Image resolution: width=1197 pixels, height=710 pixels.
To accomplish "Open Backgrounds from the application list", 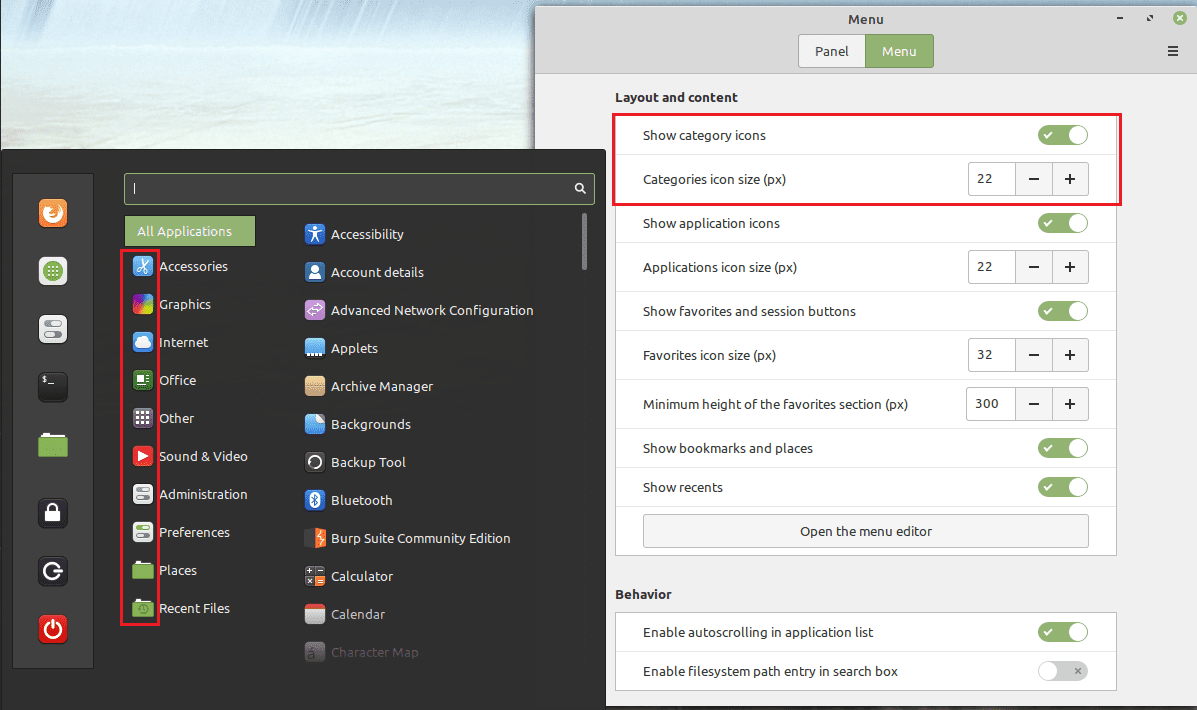I will (357, 424).
